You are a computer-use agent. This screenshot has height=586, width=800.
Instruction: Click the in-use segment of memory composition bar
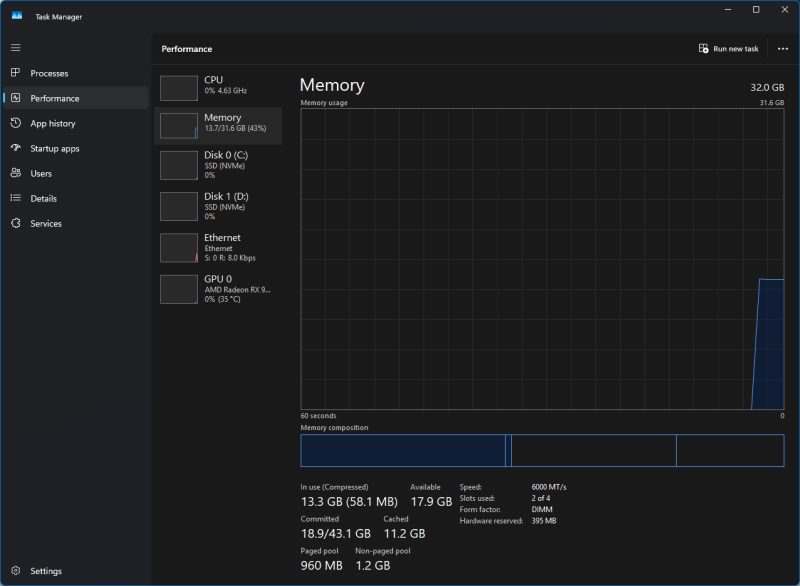click(x=403, y=450)
